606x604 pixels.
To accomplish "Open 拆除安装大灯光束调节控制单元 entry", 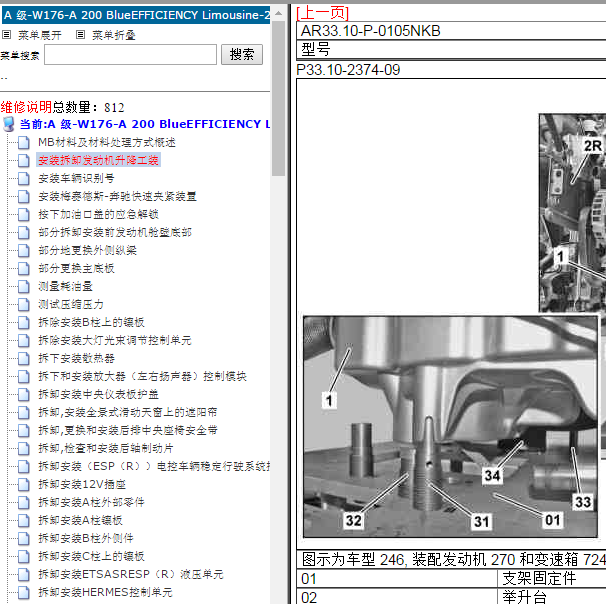I will [x=115, y=340].
